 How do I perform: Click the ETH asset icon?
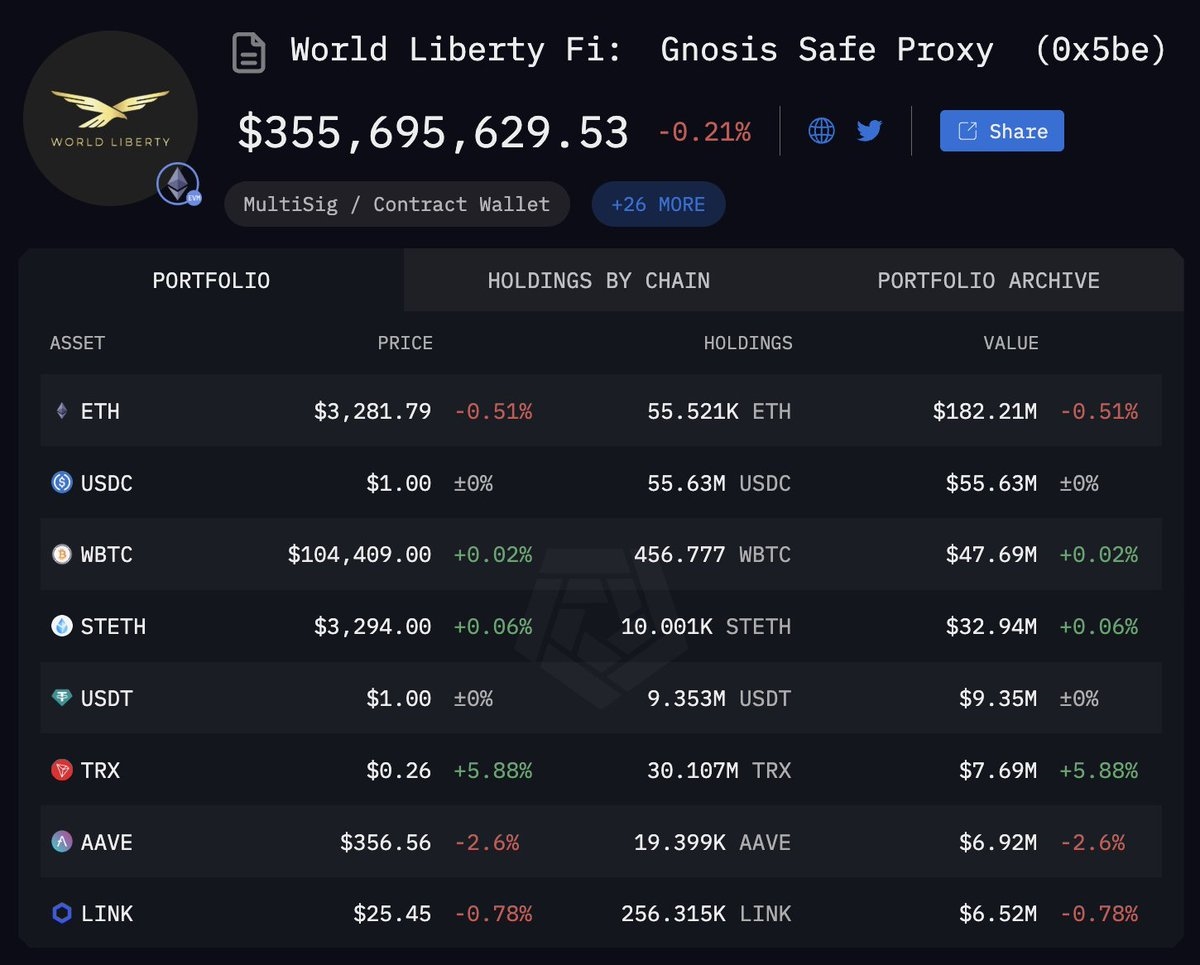62,411
